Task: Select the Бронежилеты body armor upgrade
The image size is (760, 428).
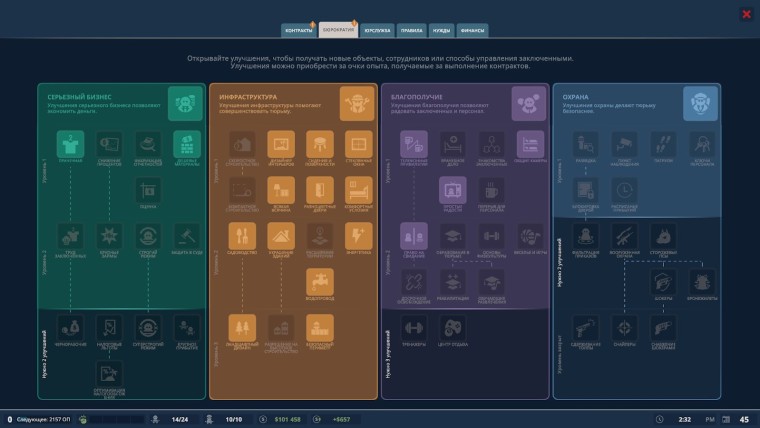Action: [702, 282]
